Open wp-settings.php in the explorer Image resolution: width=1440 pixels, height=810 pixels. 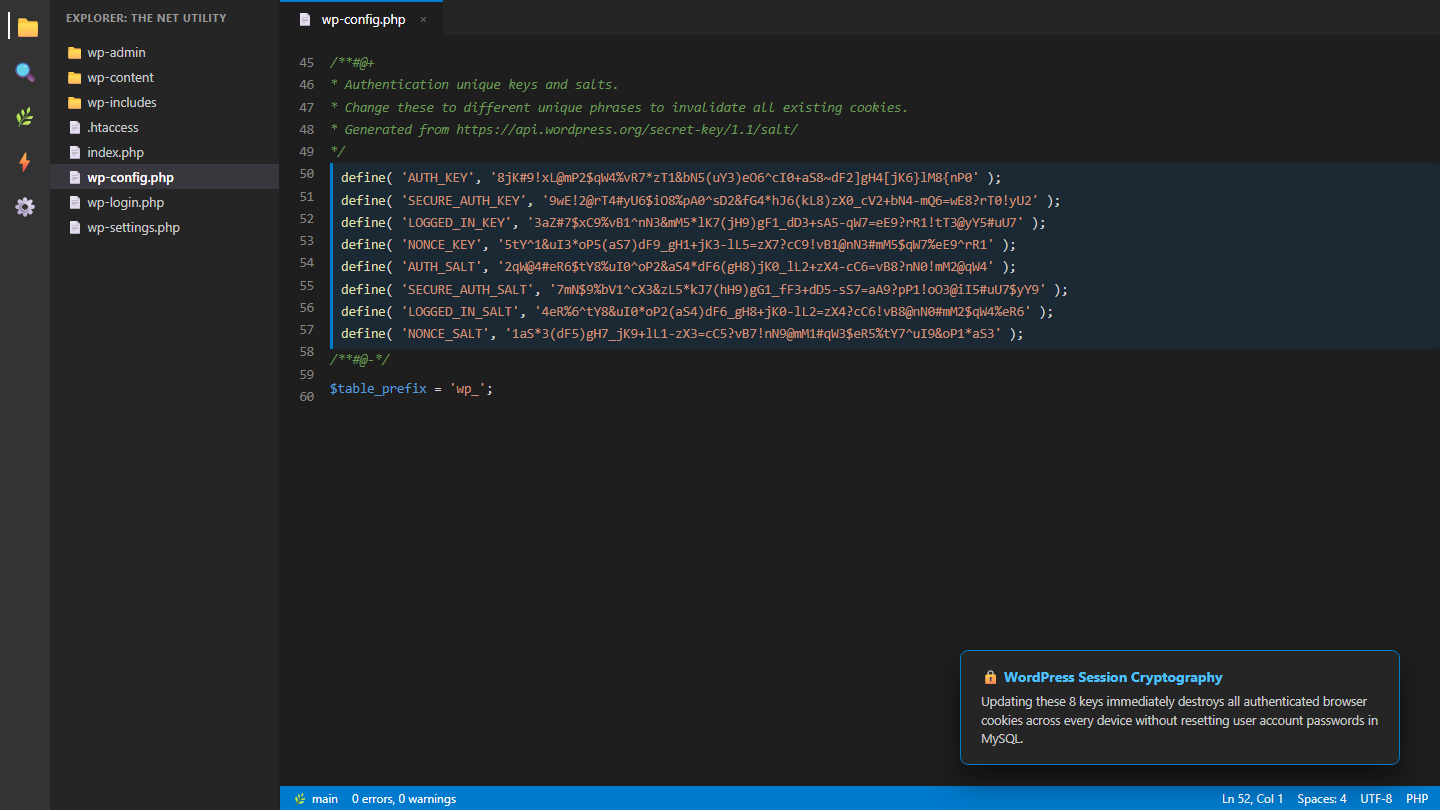click(164, 228)
